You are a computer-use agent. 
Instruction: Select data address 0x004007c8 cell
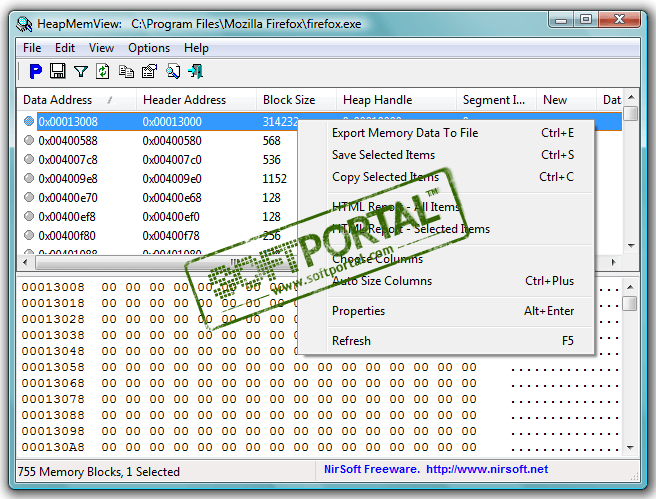click(68, 160)
